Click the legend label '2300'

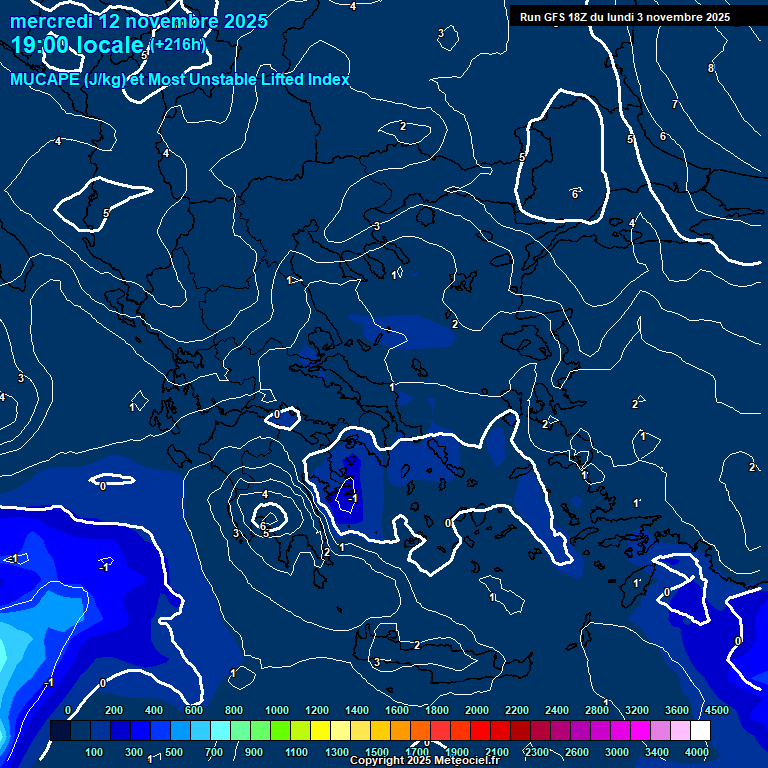coord(537,752)
